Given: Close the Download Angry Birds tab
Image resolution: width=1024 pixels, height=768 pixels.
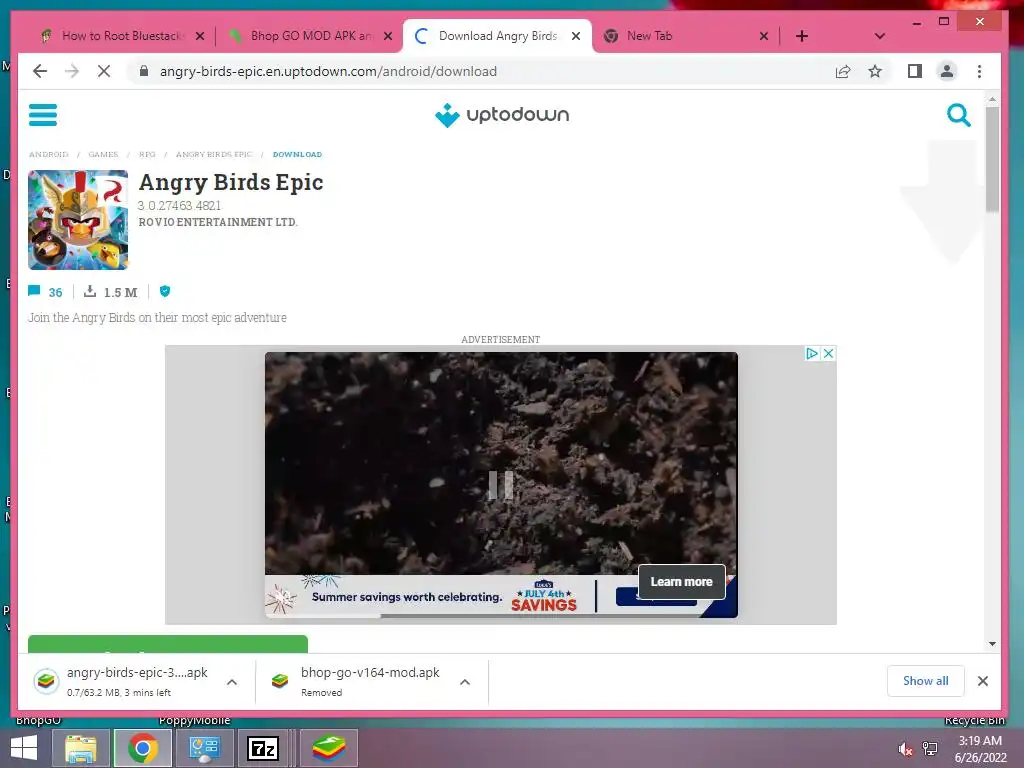Looking at the screenshot, I should click(576, 36).
